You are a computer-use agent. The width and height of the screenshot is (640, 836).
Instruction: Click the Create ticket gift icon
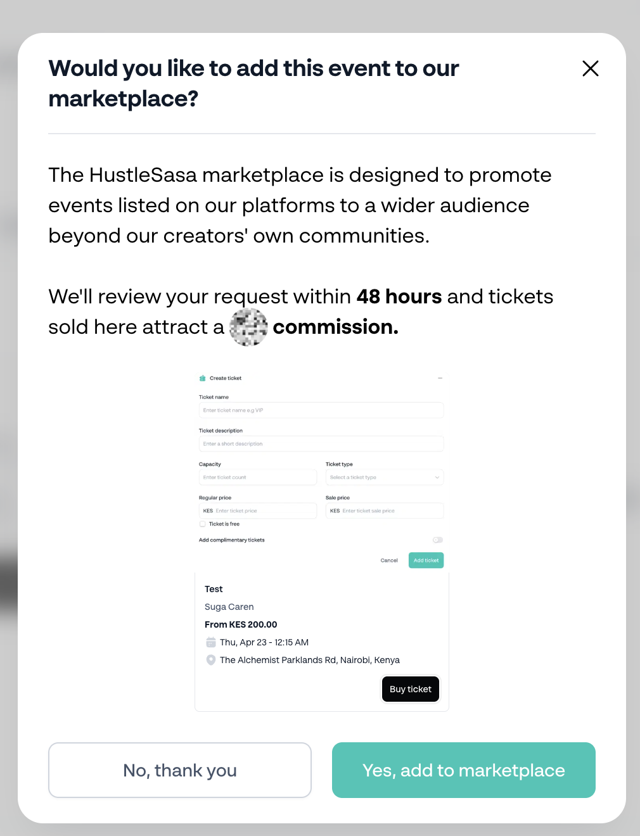pyautogui.click(x=202, y=378)
